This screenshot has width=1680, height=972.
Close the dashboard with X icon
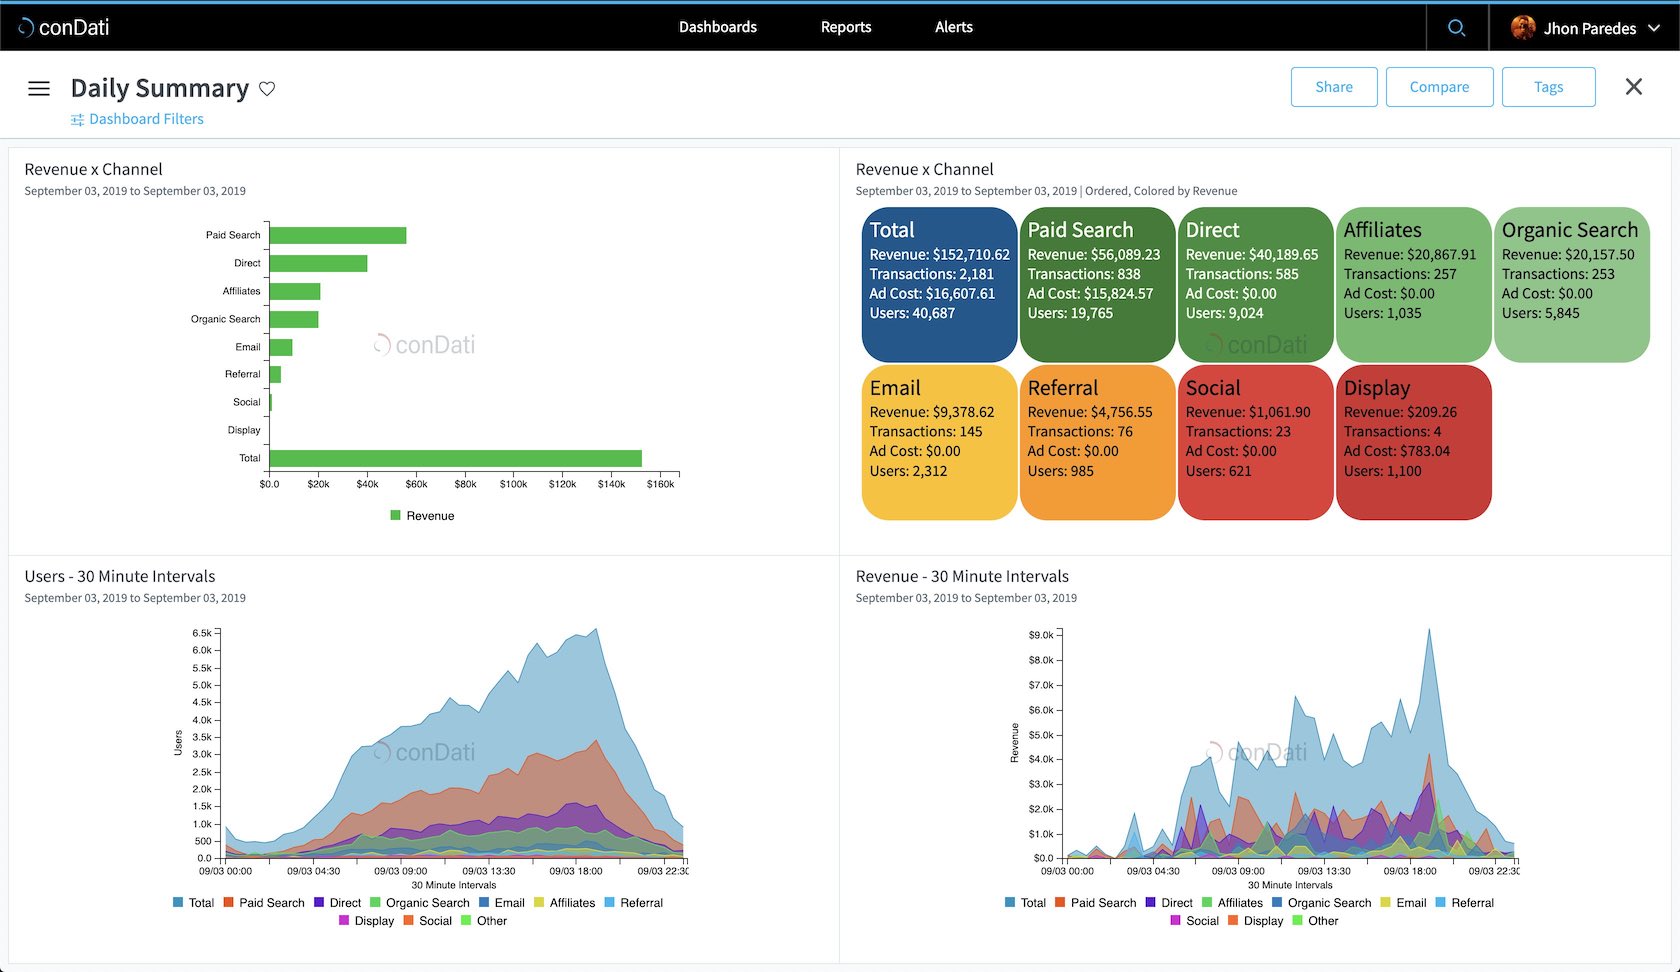coord(1633,87)
